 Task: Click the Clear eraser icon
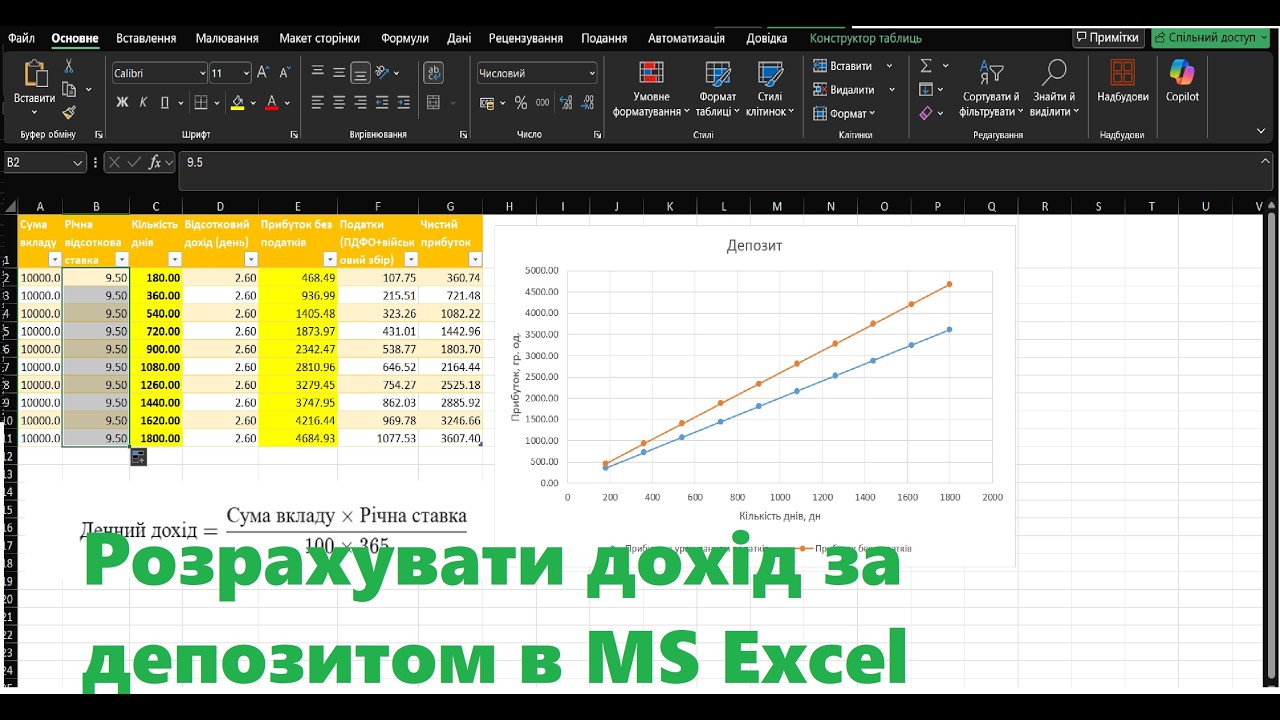[x=926, y=113]
